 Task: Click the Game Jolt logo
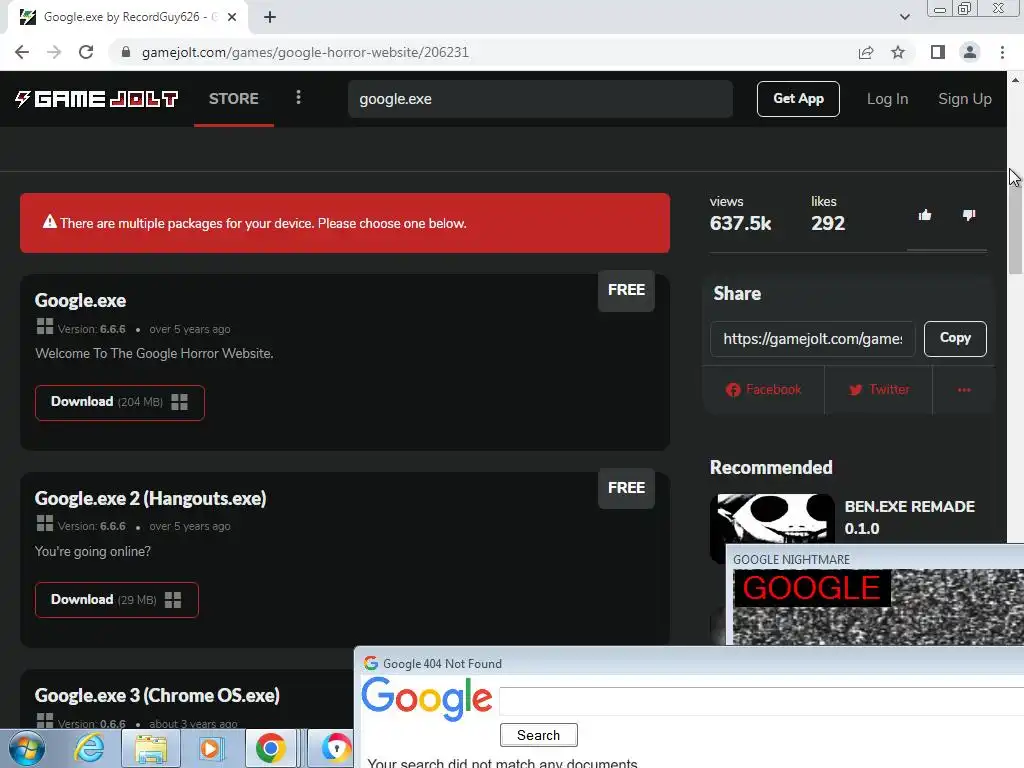[x=97, y=99]
